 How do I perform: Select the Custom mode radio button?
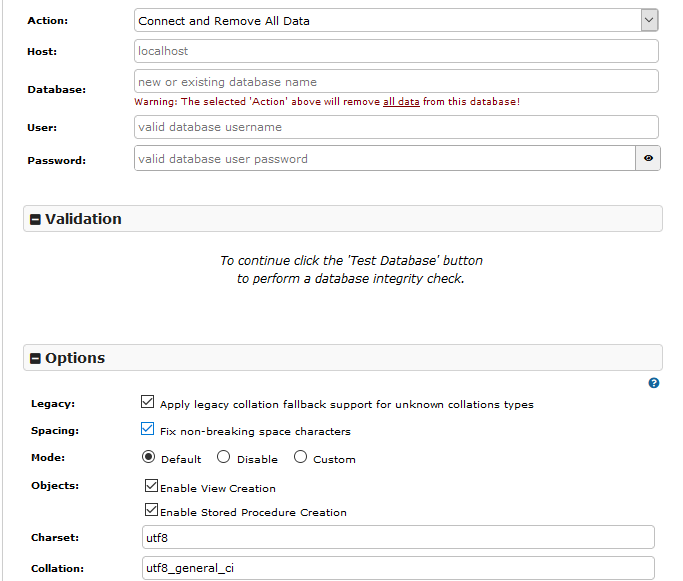[x=300, y=458]
